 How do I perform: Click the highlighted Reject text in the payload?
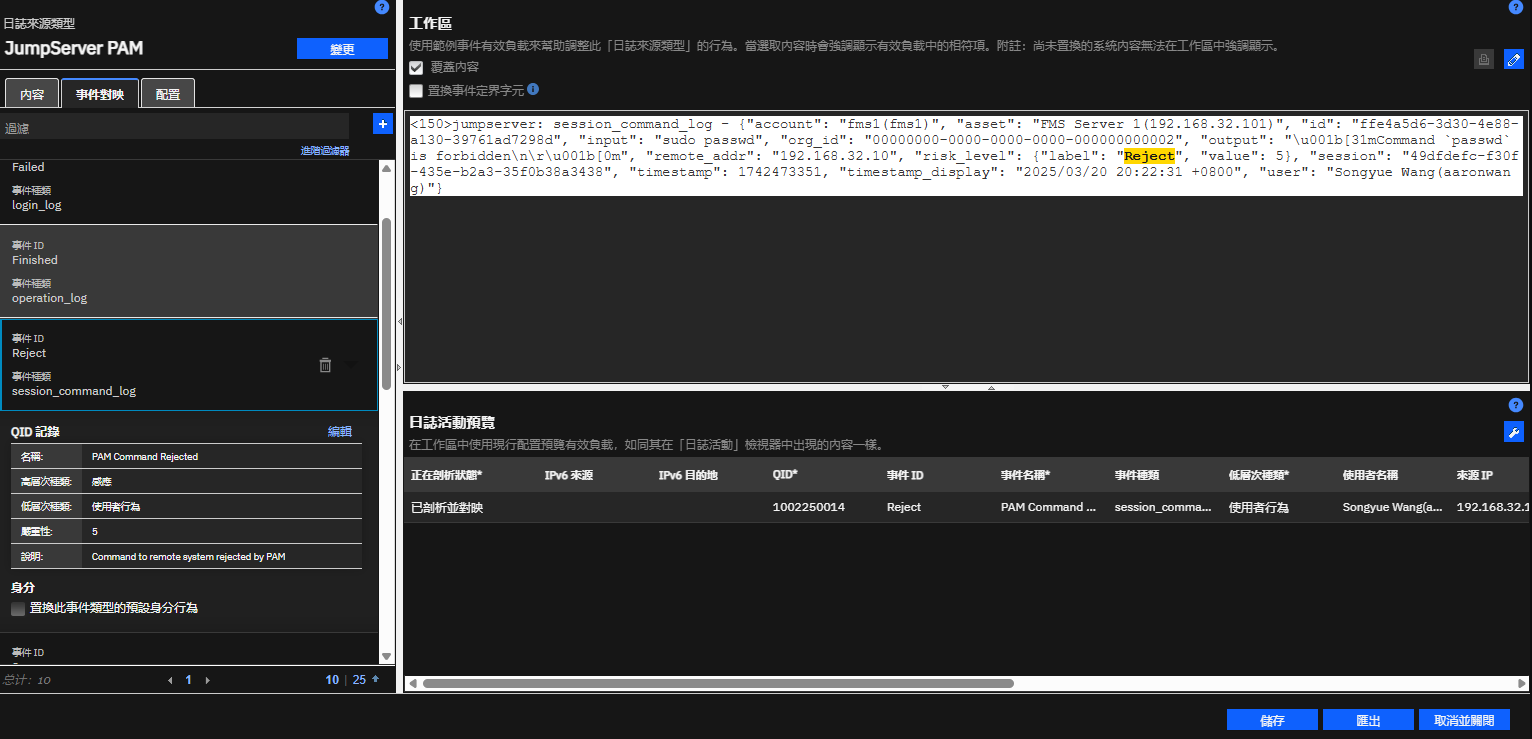tap(1149, 156)
